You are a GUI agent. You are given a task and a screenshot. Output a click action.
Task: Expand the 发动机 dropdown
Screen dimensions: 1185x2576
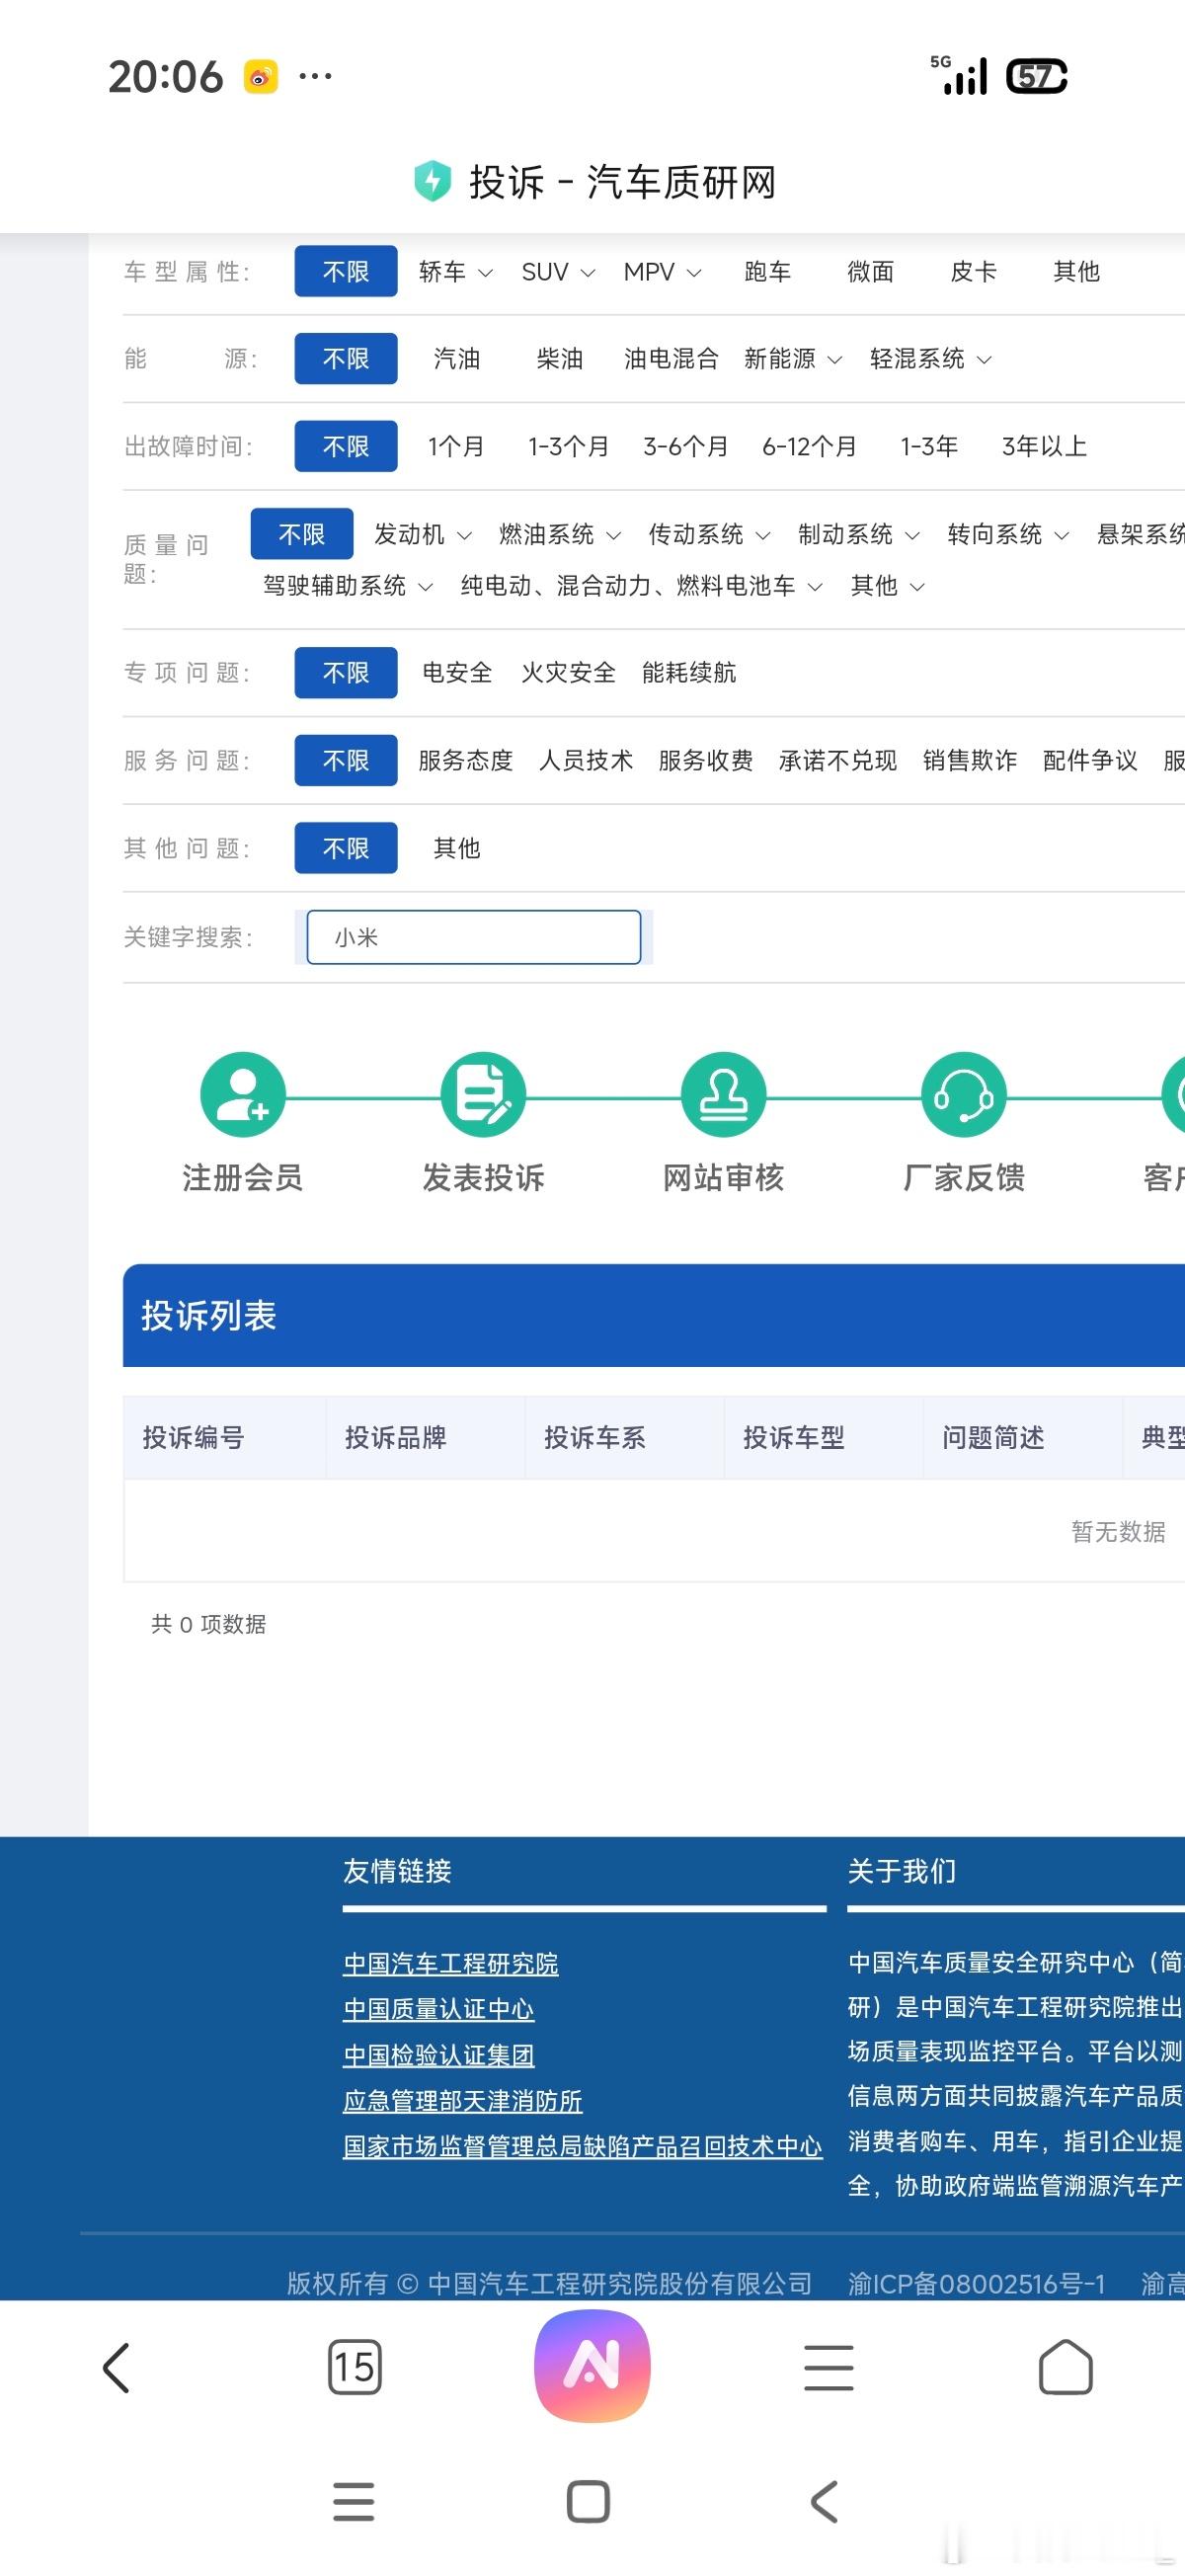pyautogui.click(x=423, y=534)
